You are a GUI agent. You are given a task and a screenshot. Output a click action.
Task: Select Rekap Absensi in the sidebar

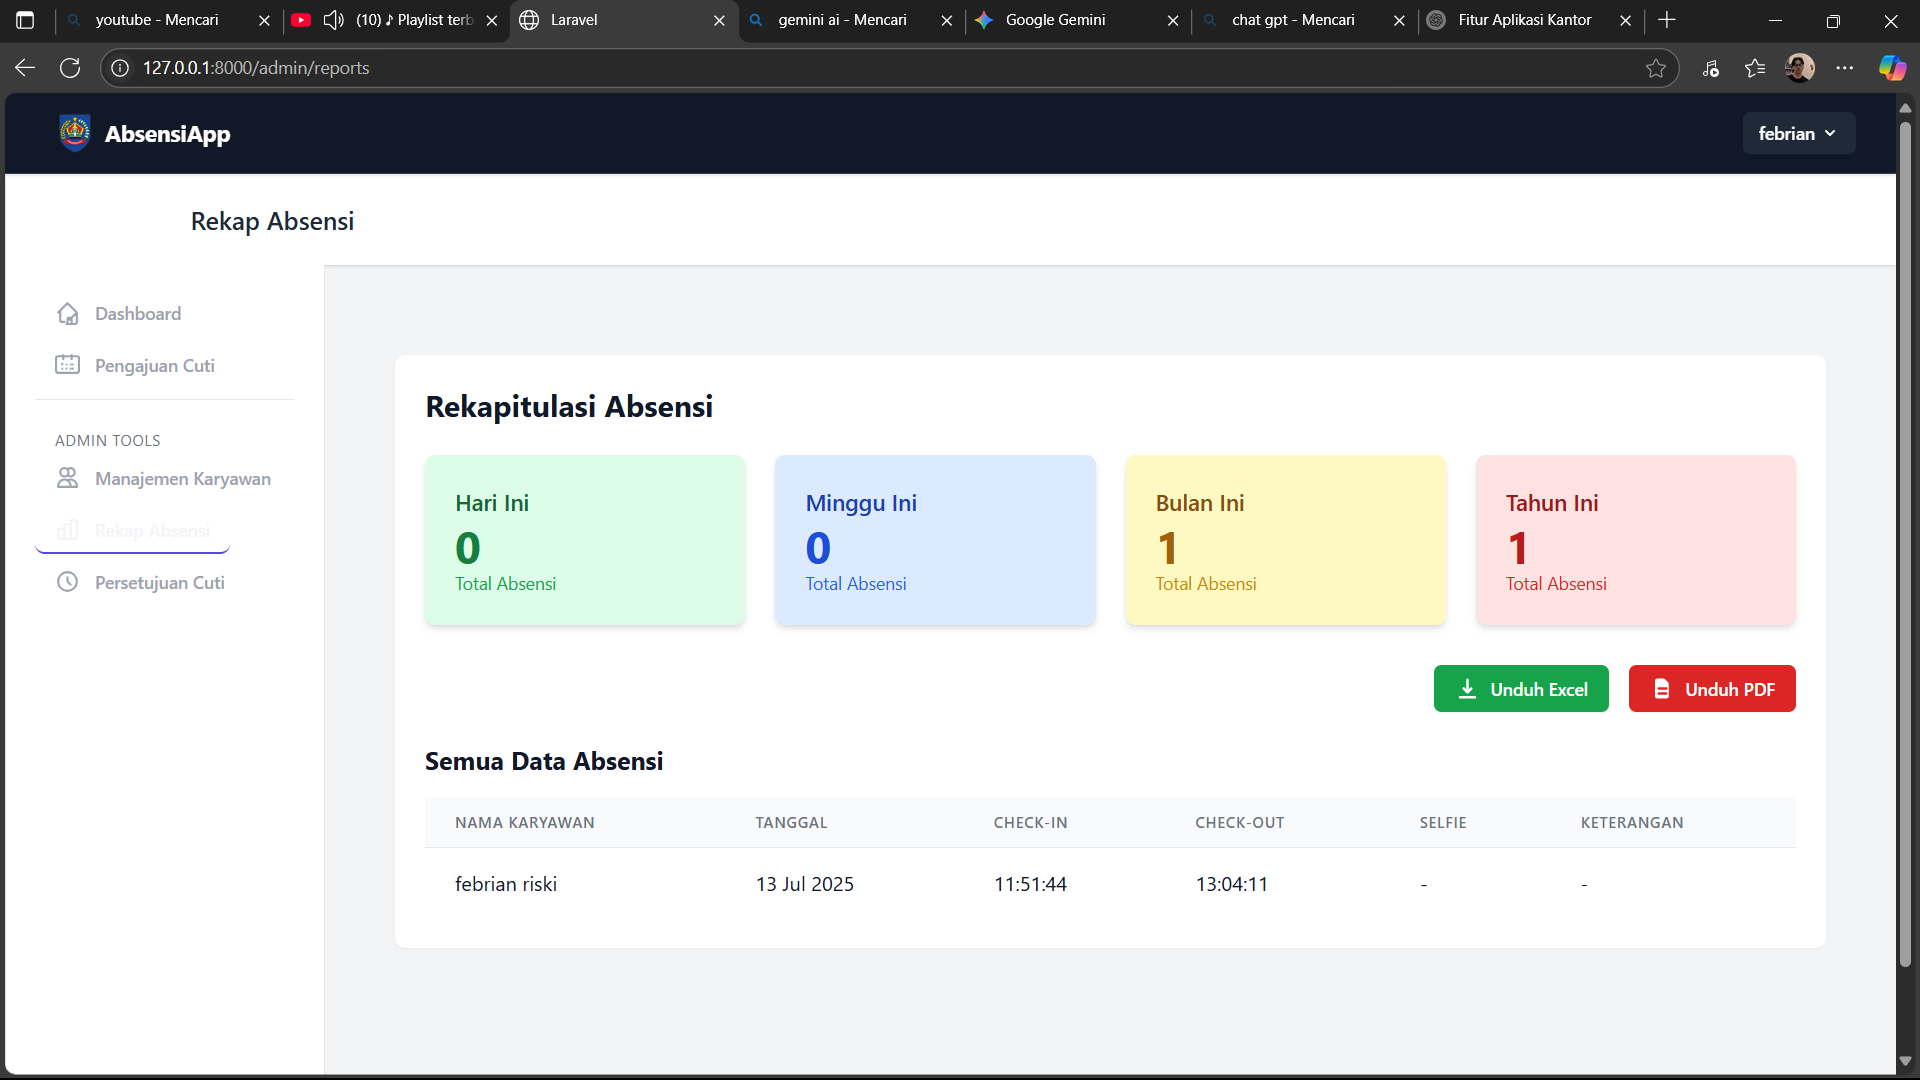152,530
